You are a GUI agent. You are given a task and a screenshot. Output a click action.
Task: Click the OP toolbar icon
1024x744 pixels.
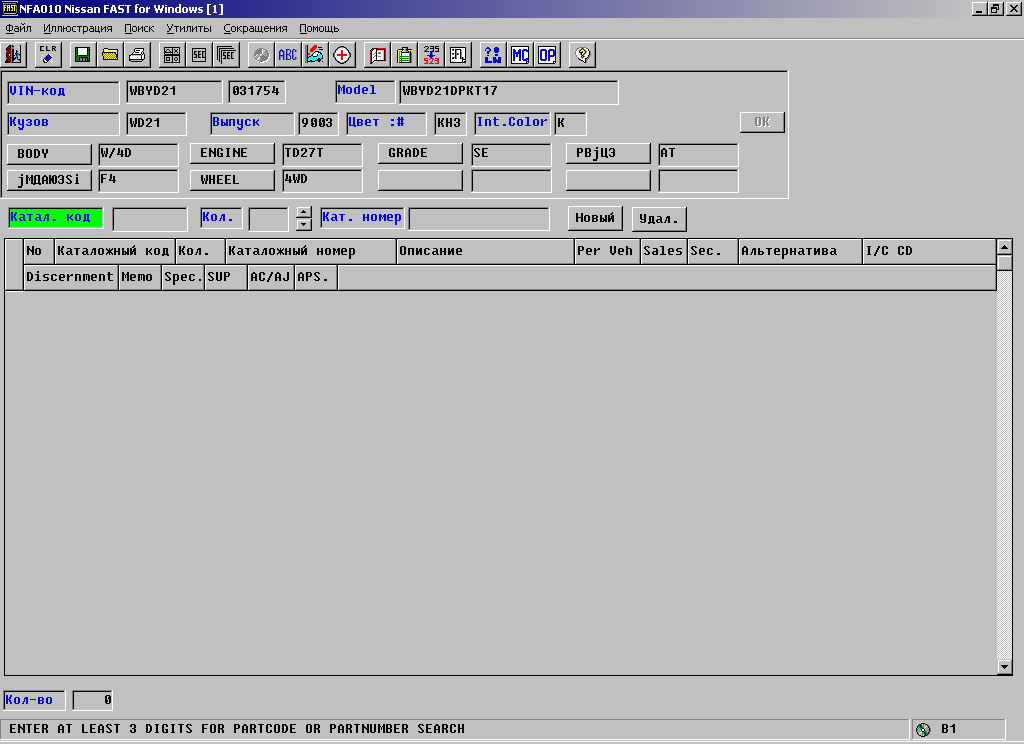pos(547,55)
